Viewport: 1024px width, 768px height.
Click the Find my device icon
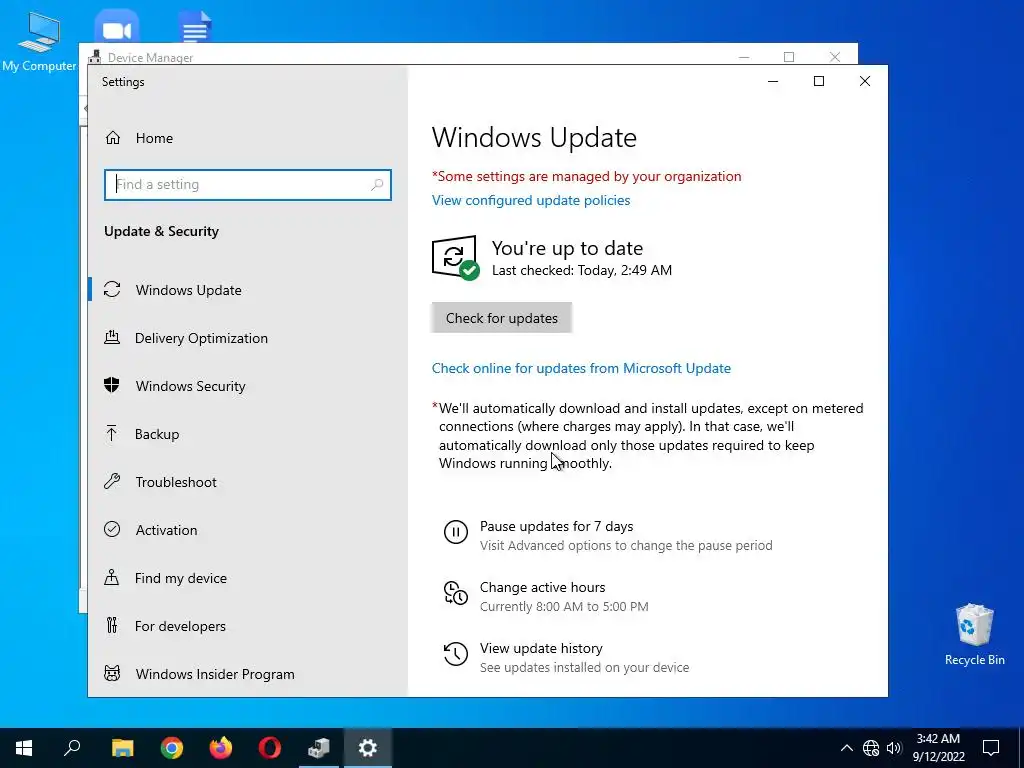(112, 578)
